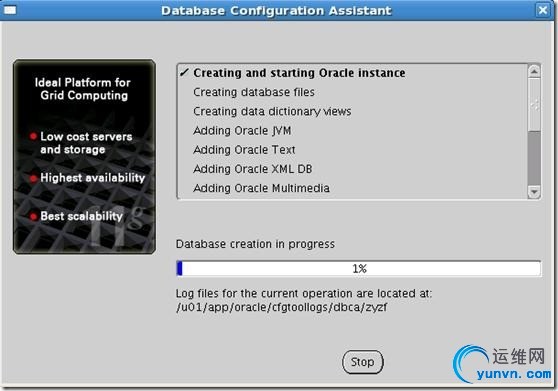Click 'Low cost servers and storage' bullet
The height and width of the screenshot is (391, 558).
(86, 143)
